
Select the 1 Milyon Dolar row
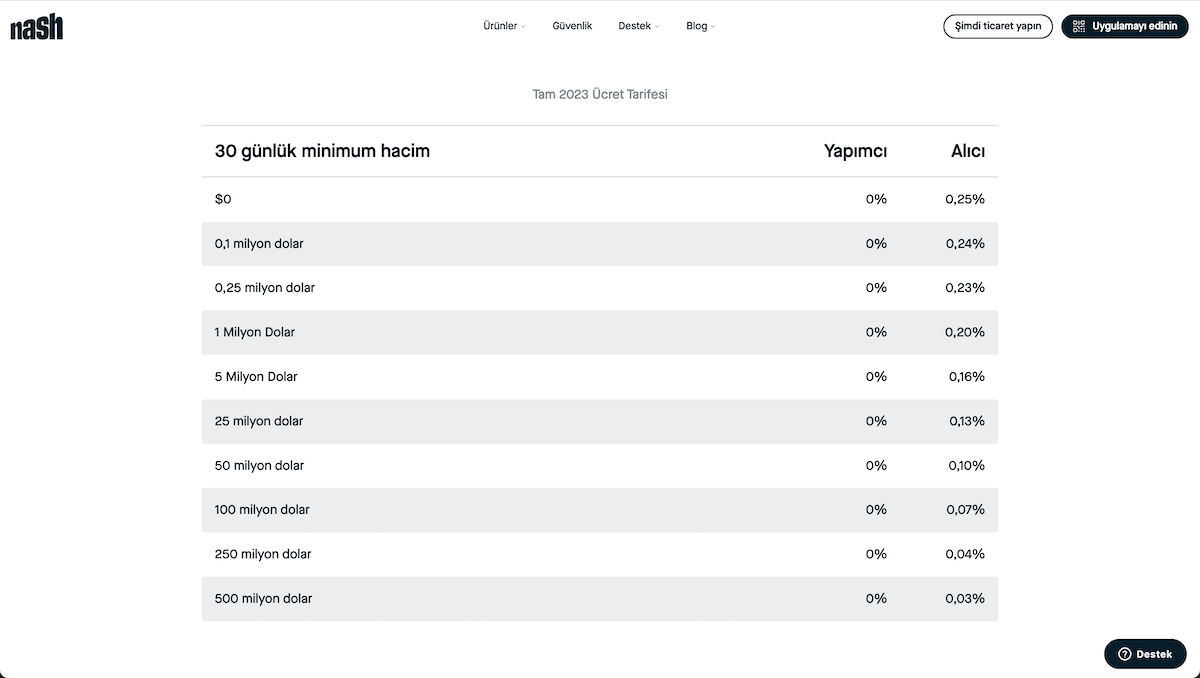(x=600, y=332)
